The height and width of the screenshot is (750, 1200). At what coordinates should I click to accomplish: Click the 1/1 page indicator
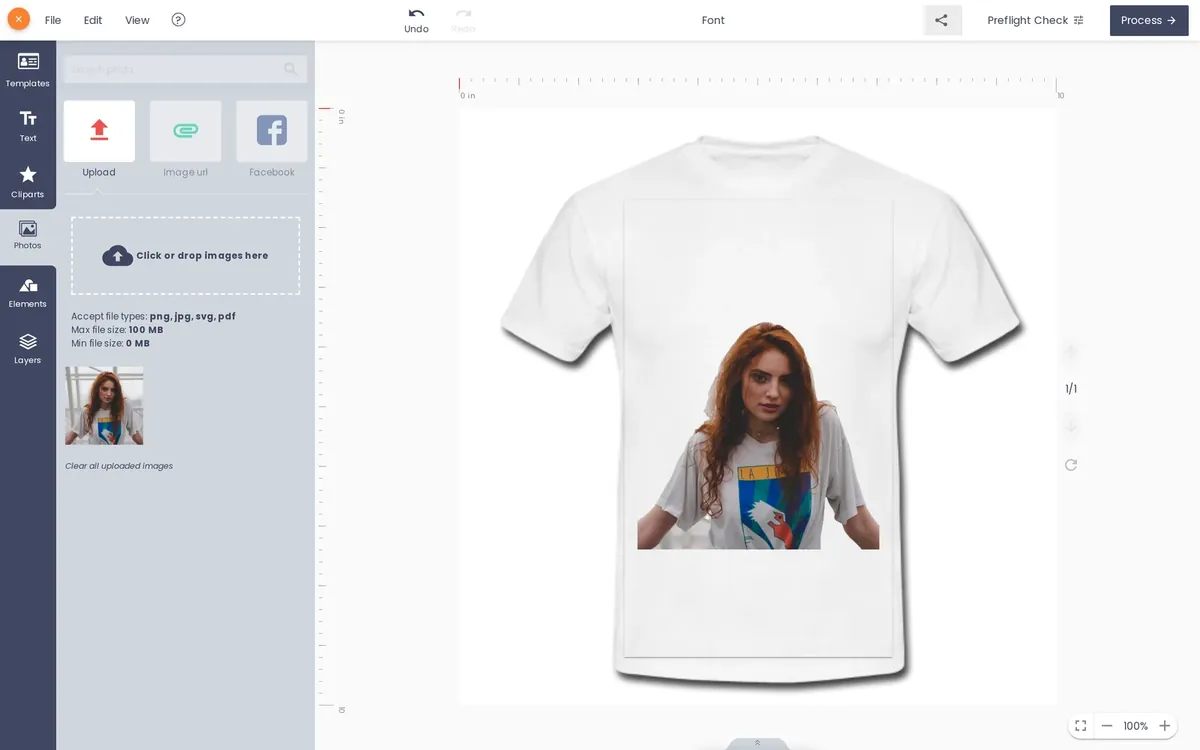(1071, 389)
